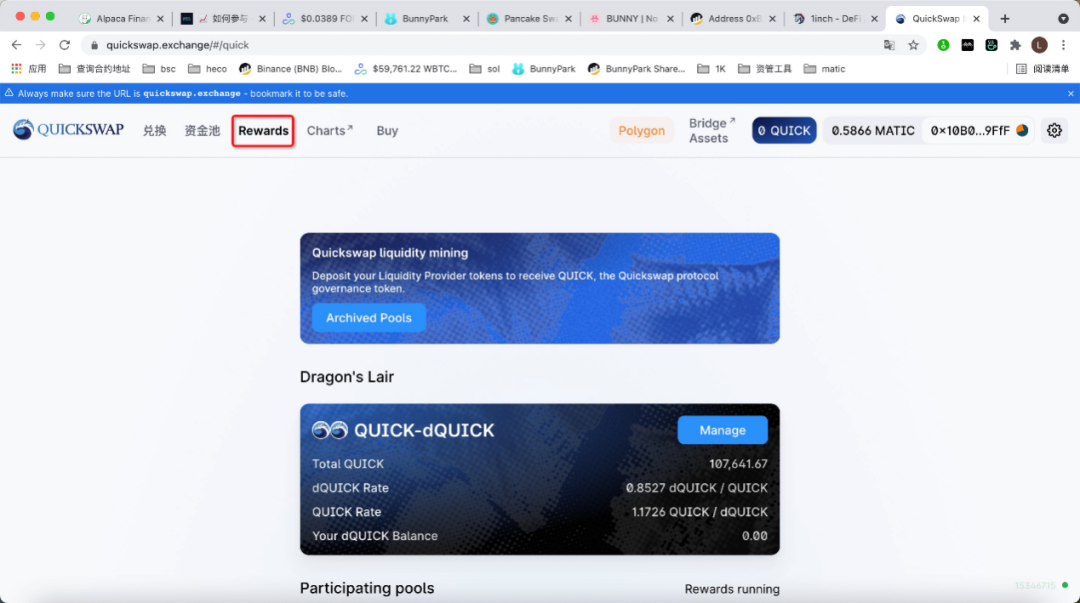Viewport: 1080px width, 603px height.
Task: Open the 资管工具 bookmarks folder
Action: [765, 69]
